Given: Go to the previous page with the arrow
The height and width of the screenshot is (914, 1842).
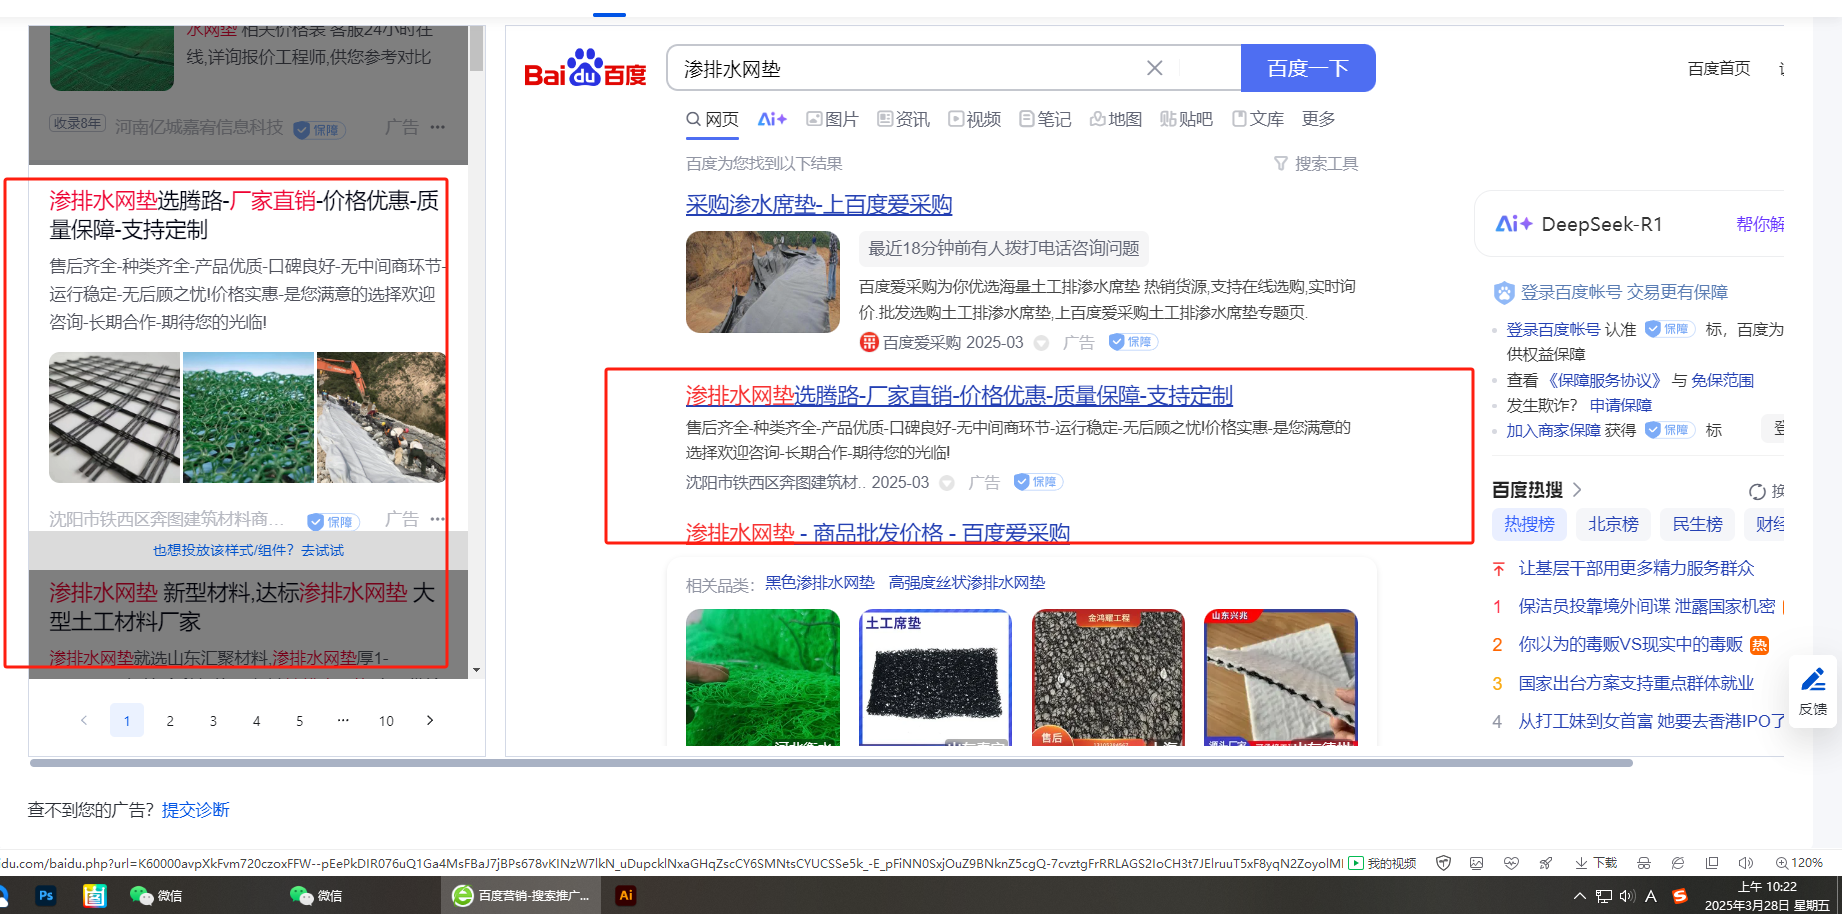Looking at the screenshot, I should 84,720.
